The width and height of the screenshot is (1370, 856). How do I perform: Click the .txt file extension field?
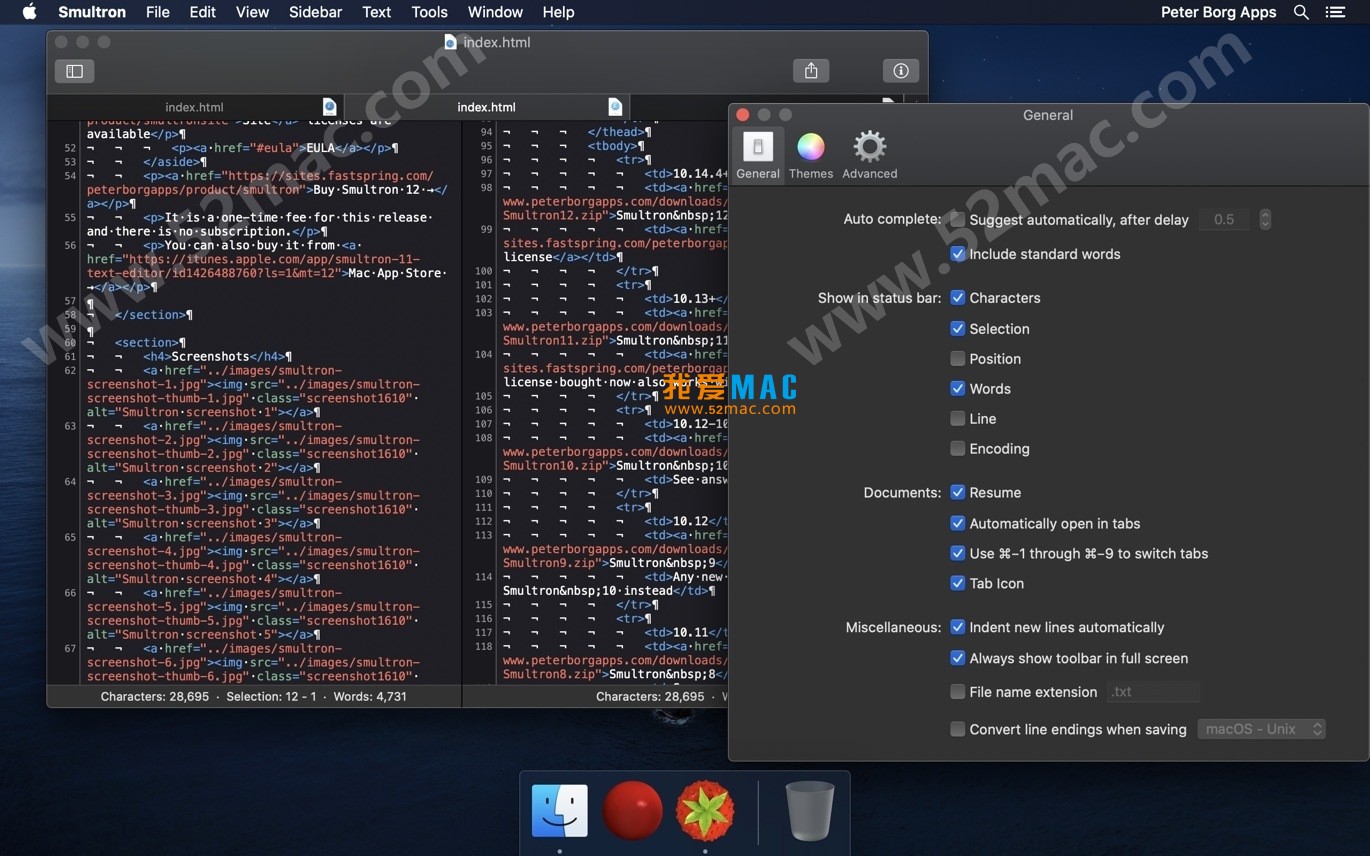point(1153,692)
